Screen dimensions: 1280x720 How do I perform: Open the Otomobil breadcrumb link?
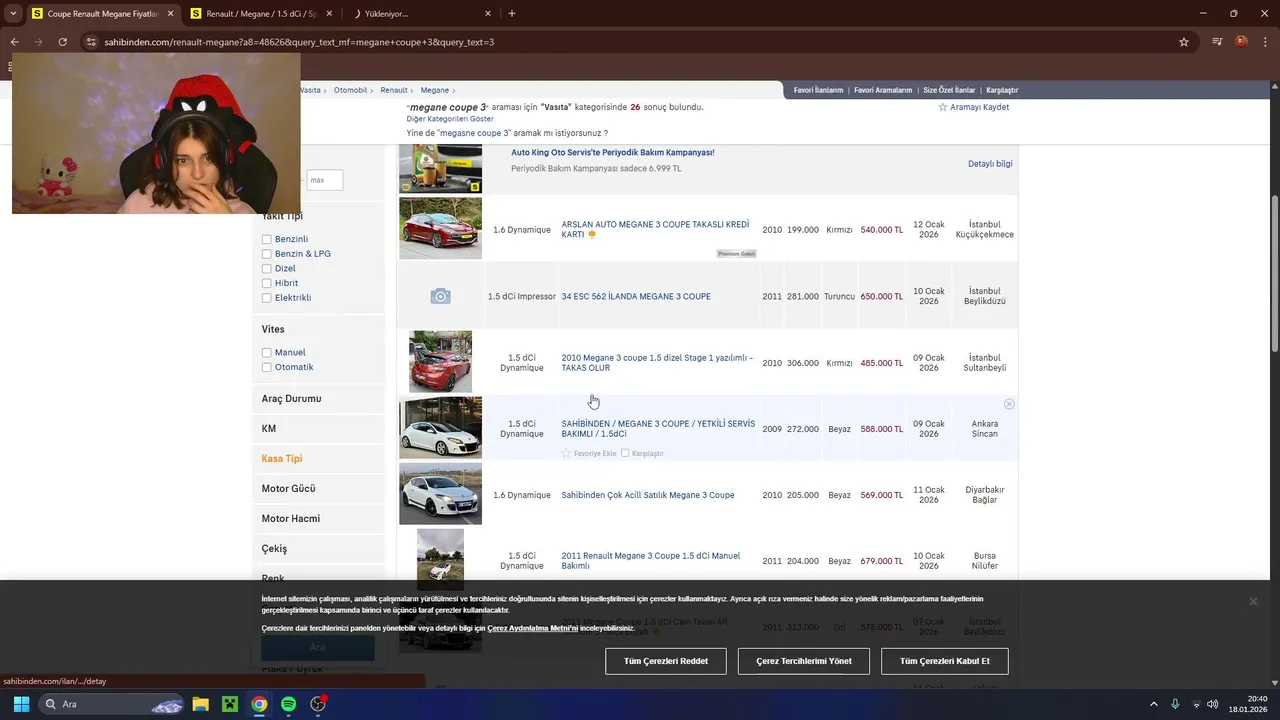351,90
